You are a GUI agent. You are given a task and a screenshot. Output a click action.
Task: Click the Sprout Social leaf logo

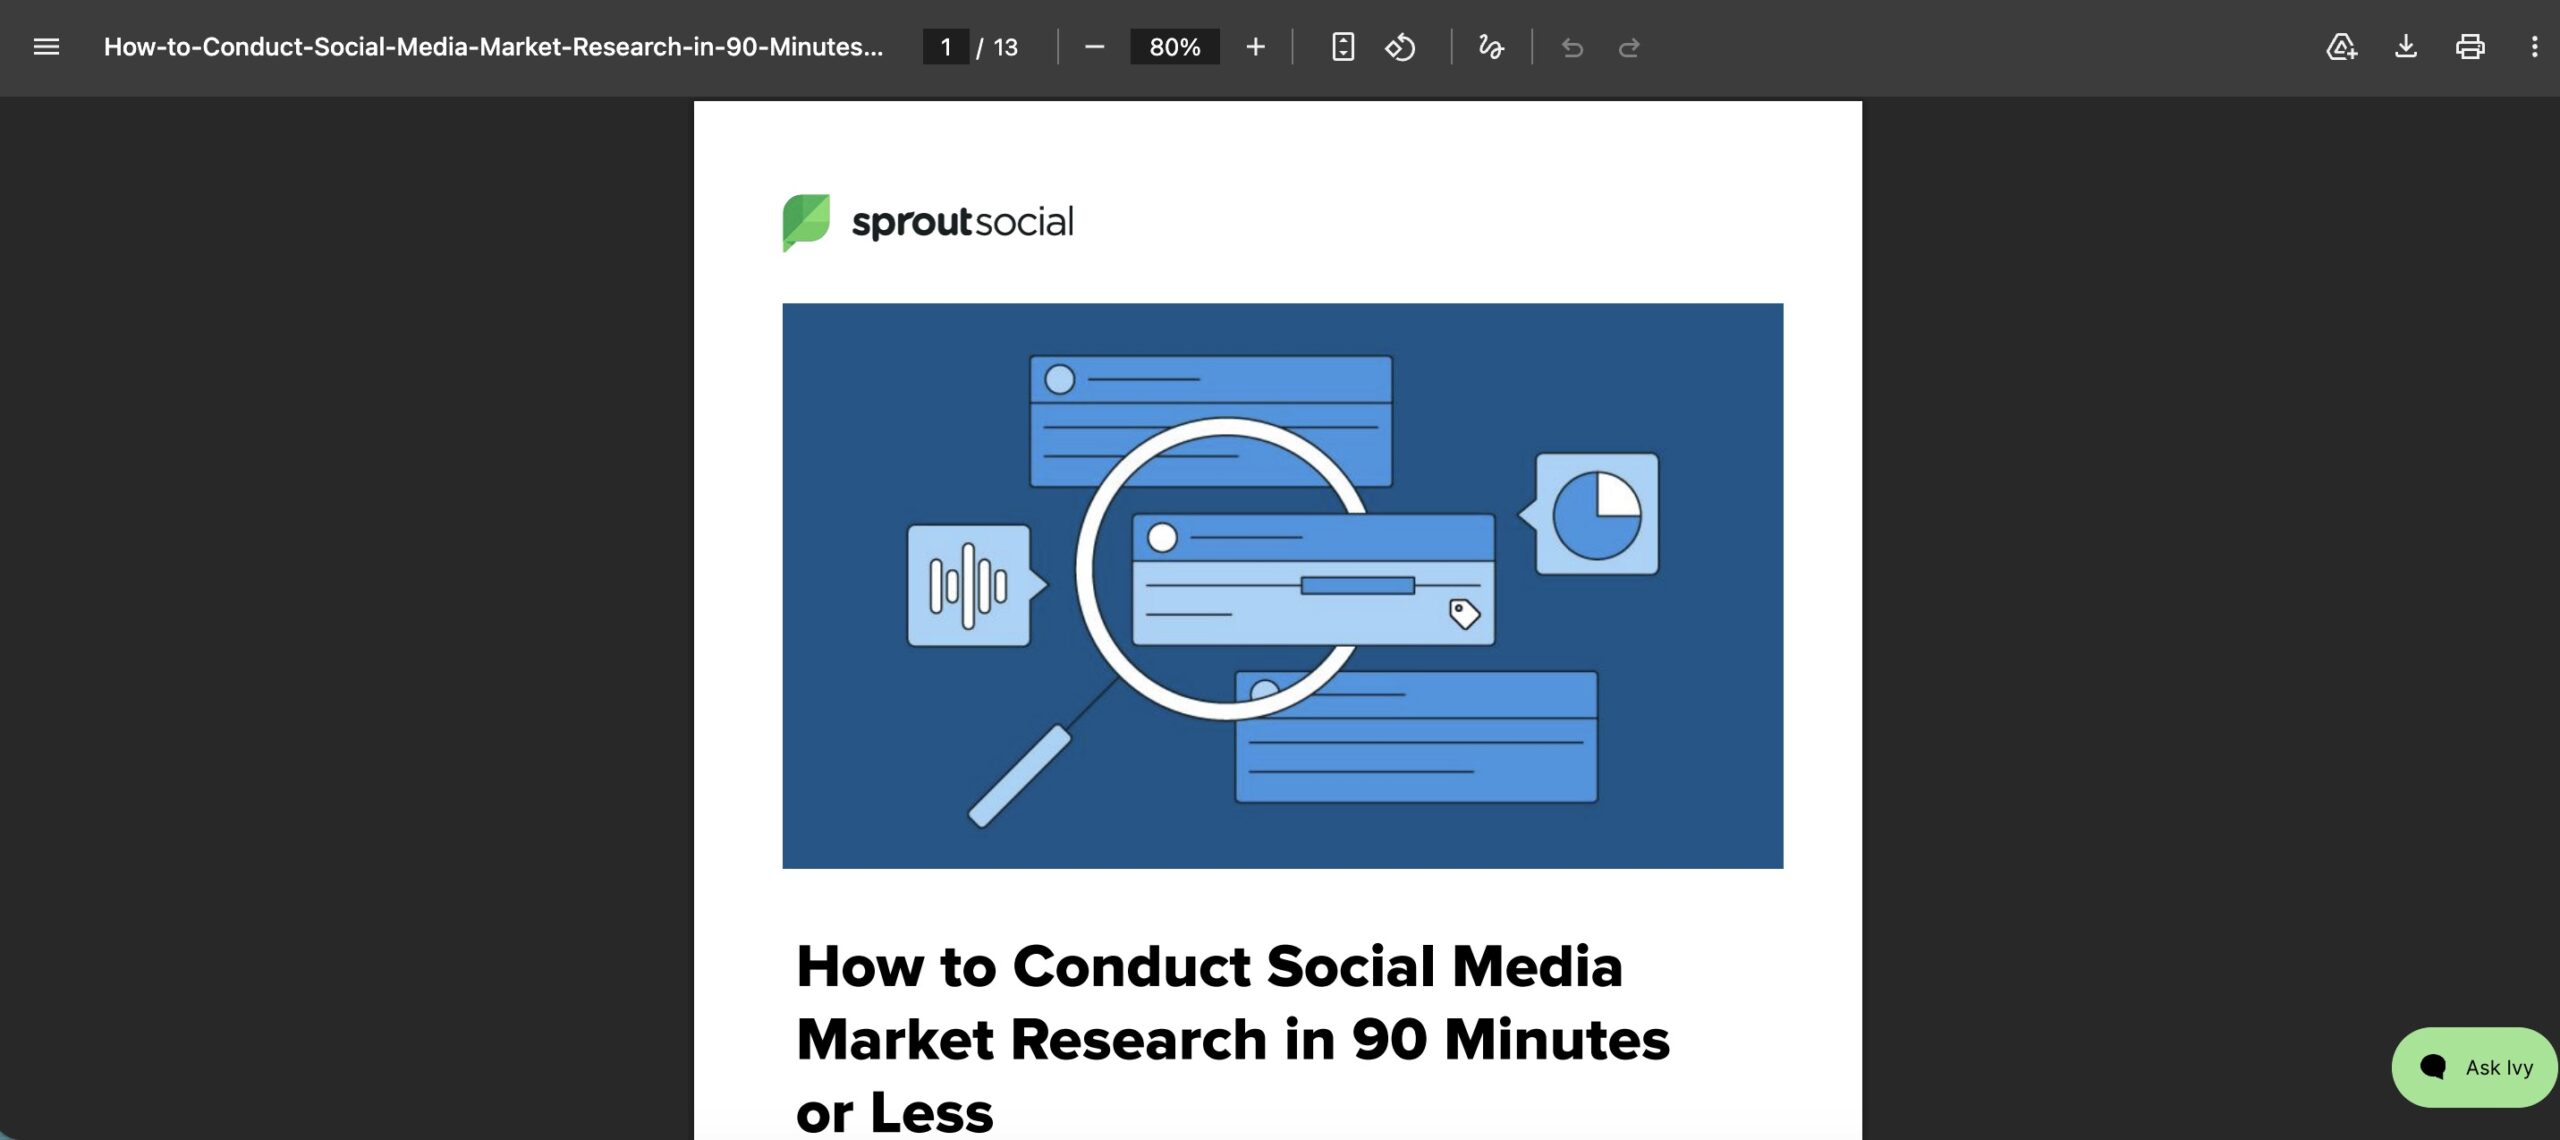point(806,222)
